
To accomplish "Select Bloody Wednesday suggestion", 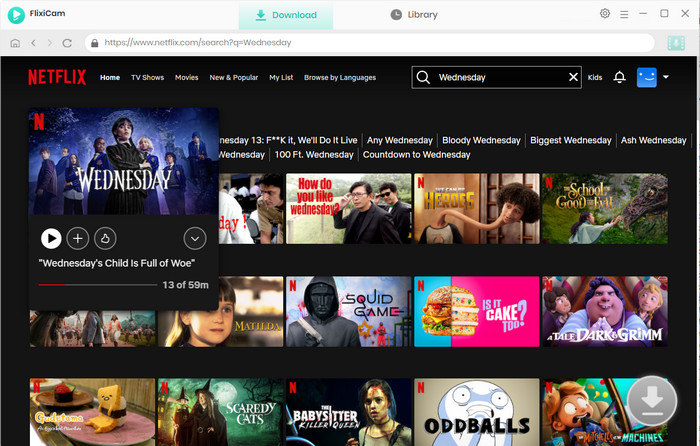I will [481, 140].
